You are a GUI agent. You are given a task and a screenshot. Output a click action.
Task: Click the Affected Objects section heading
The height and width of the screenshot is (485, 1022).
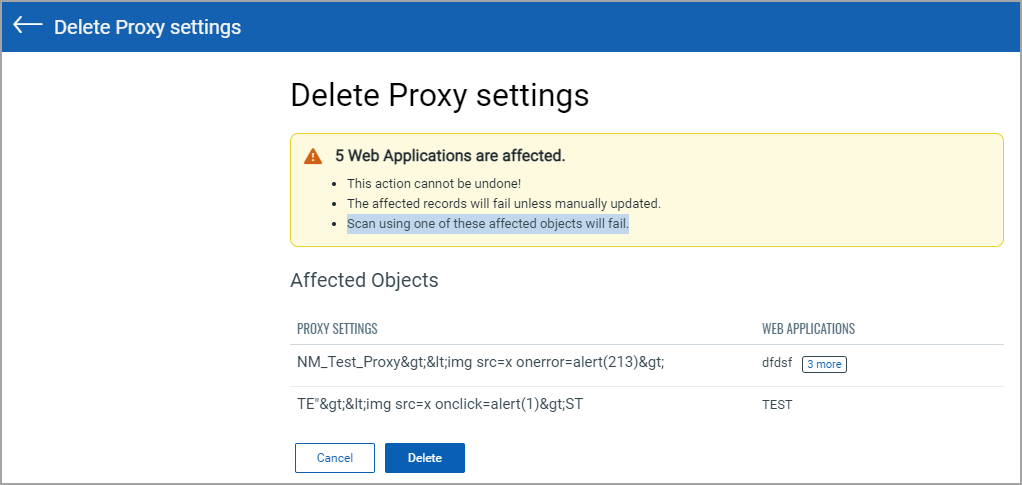[364, 280]
